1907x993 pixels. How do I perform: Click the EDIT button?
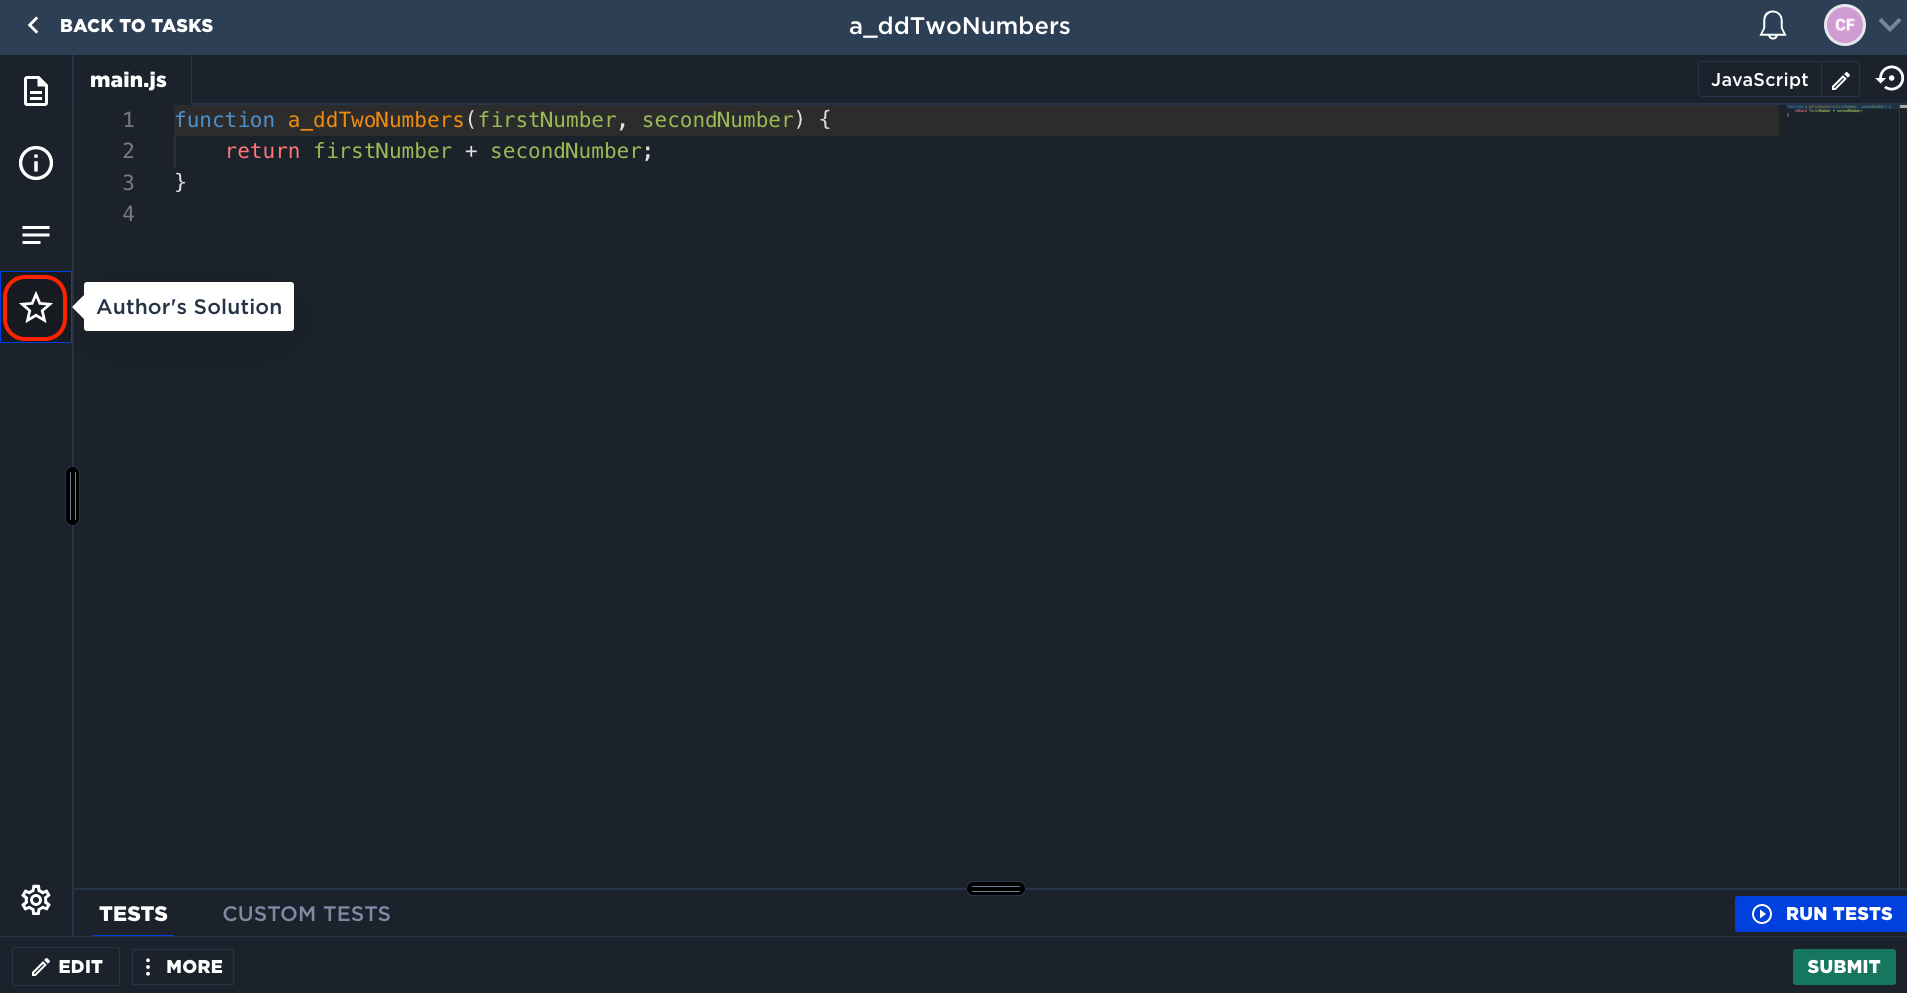coord(64,966)
